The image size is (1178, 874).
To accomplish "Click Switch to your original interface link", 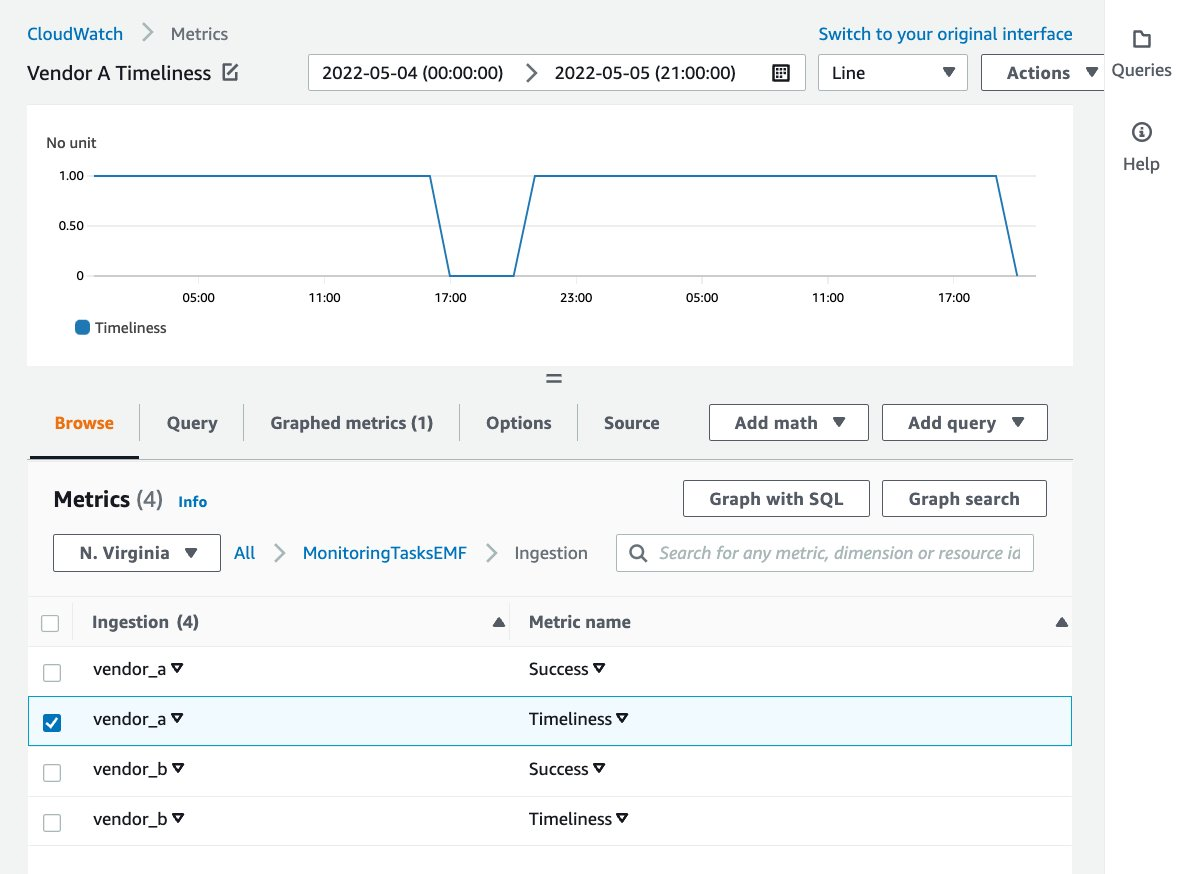I will (945, 33).
